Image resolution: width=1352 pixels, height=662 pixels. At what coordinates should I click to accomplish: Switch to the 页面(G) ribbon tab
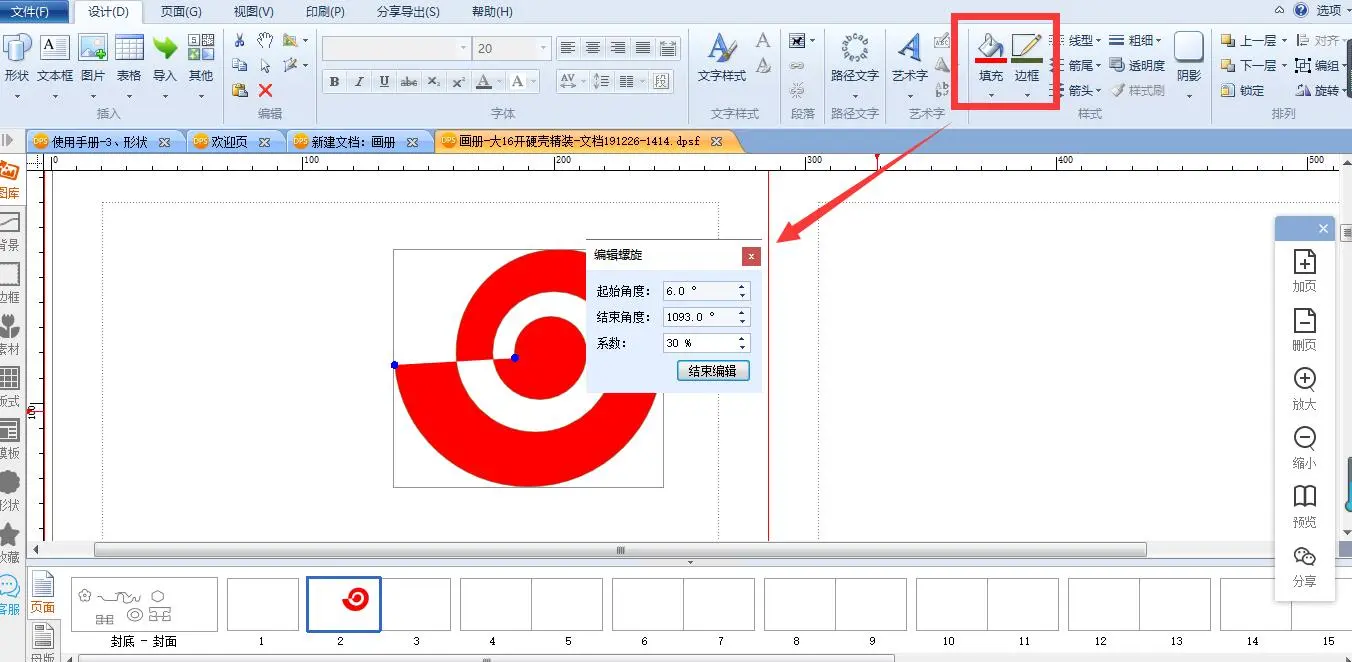click(181, 12)
